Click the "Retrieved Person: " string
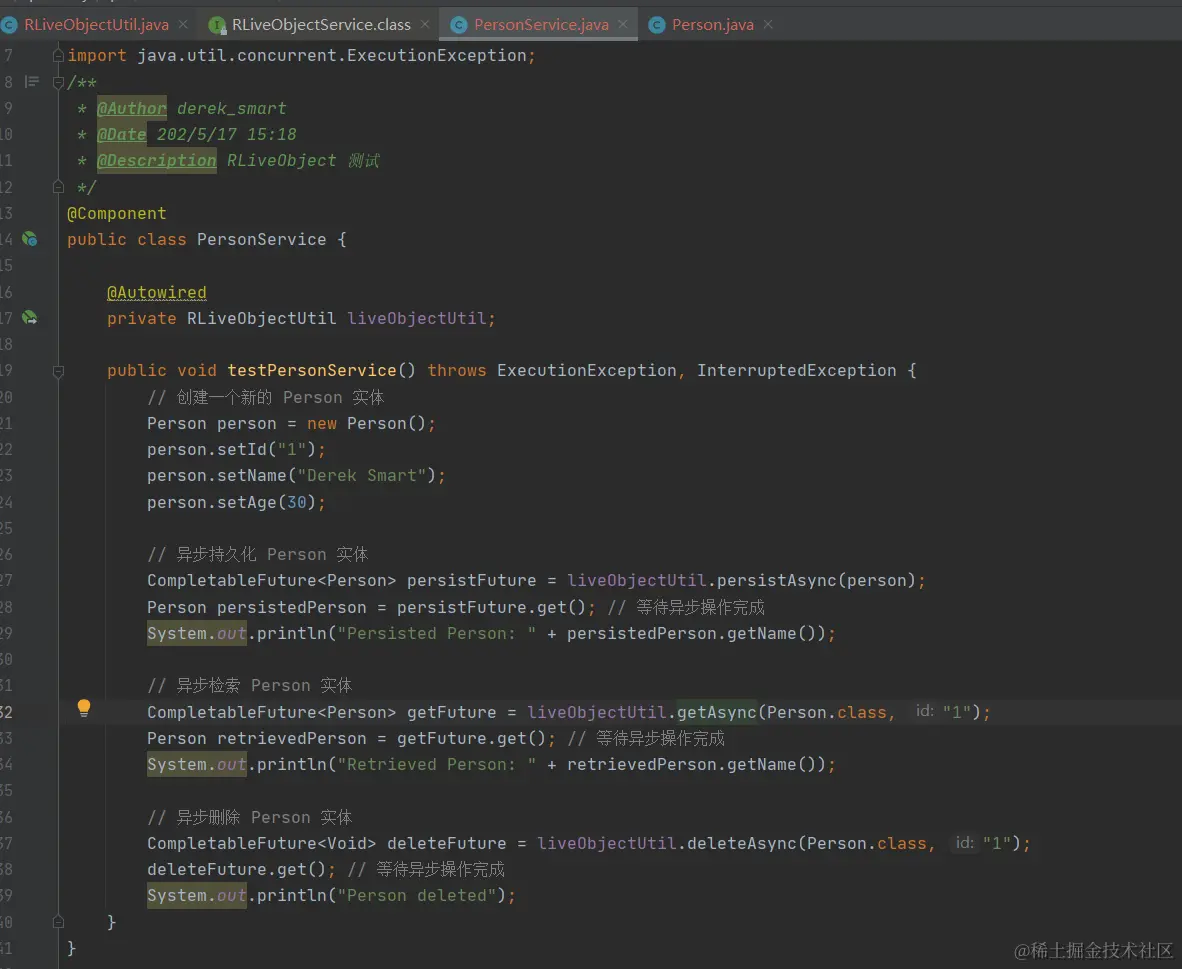The height and width of the screenshot is (969, 1182). (436, 765)
